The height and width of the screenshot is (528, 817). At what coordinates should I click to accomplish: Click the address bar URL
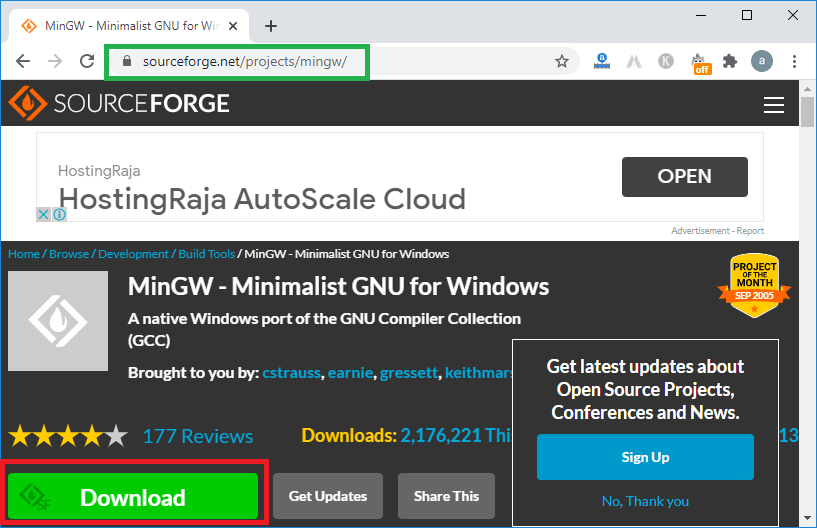[245, 62]
